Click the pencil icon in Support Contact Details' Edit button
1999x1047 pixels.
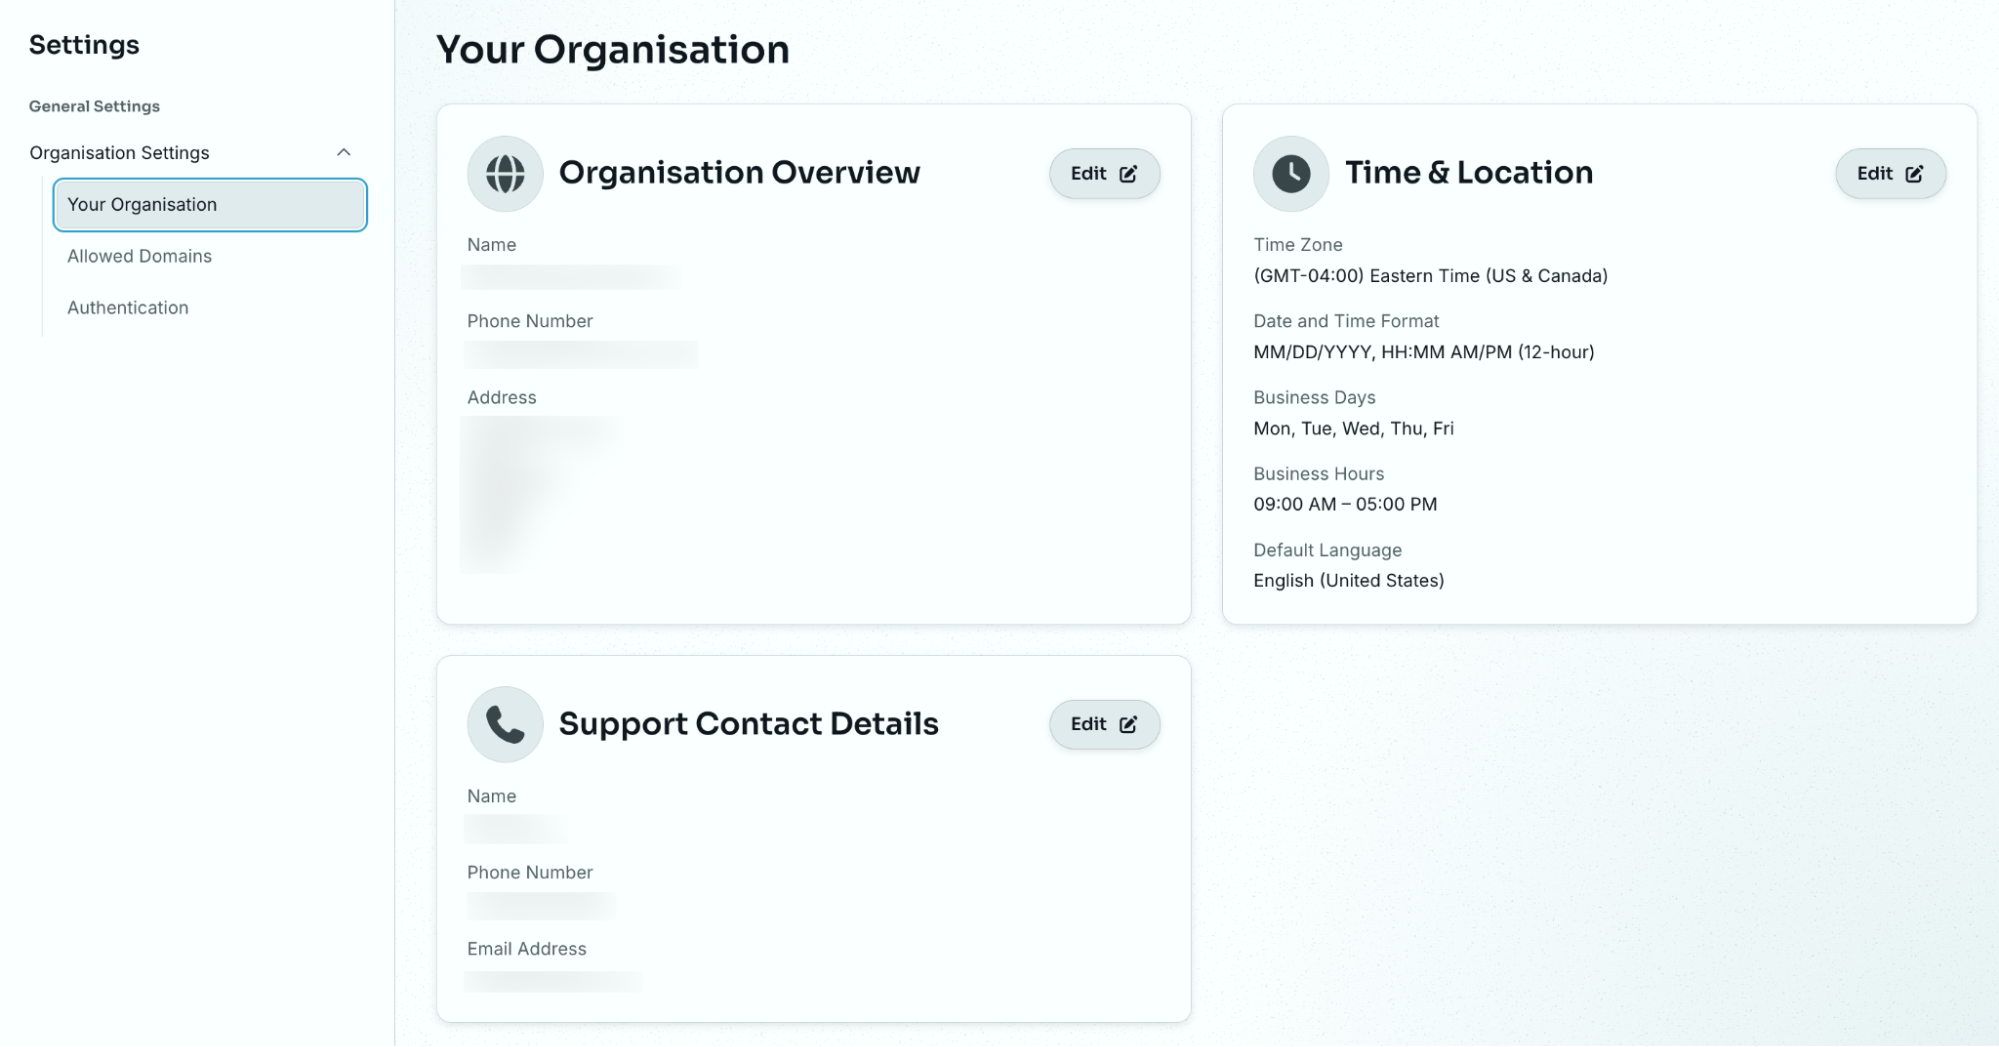[x=1128, y=725]
